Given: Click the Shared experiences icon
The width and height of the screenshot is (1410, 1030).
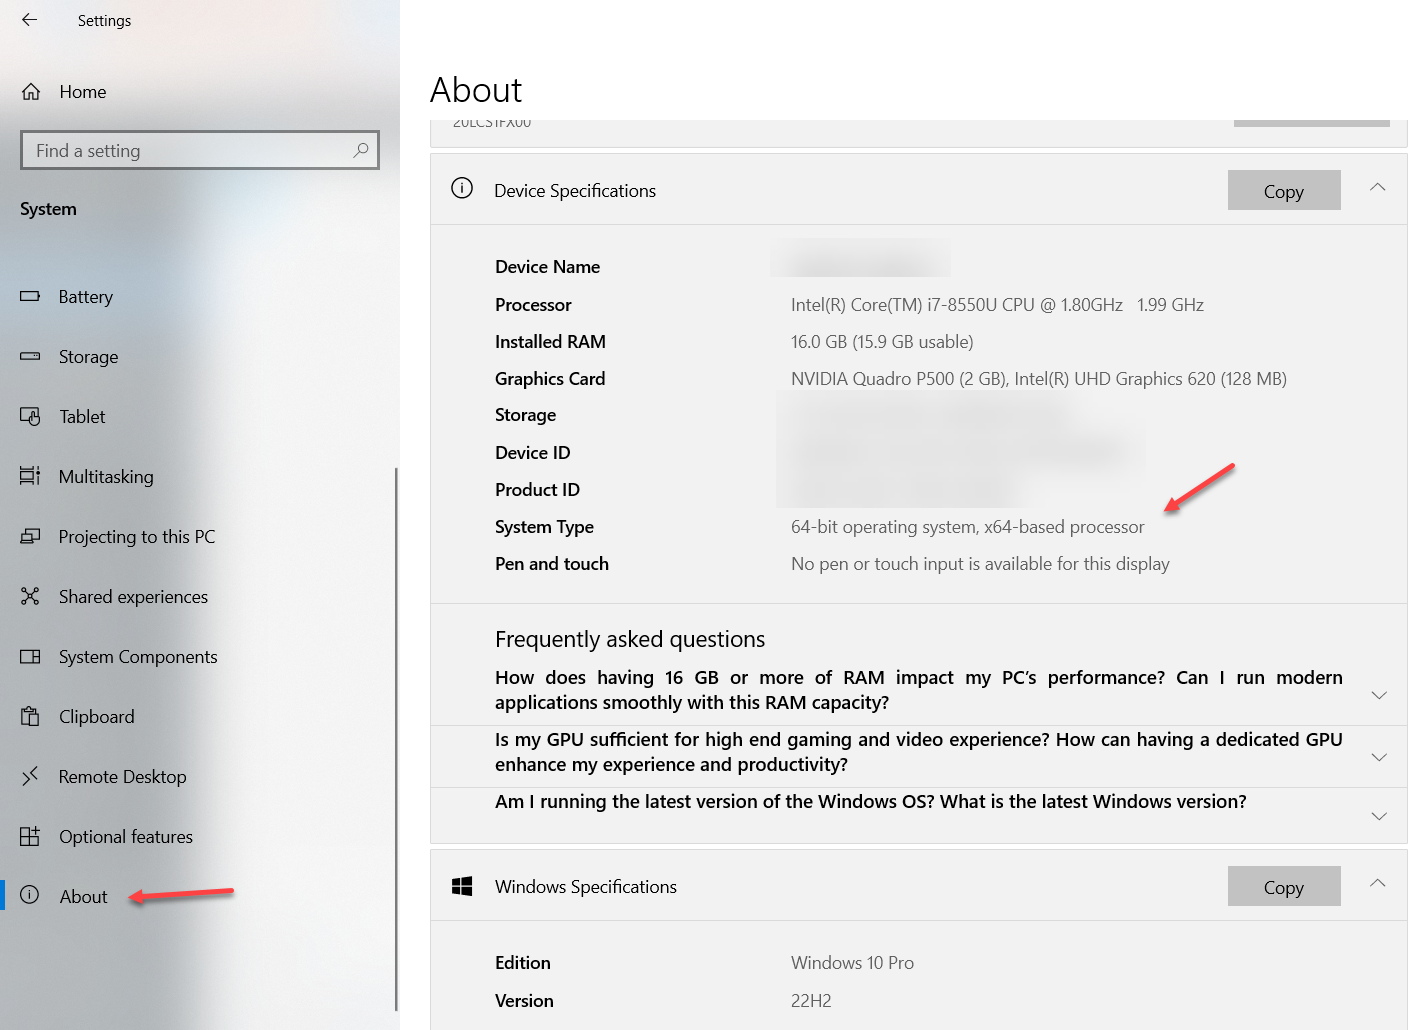Looking at the screenshot, I should click(30, 597).
